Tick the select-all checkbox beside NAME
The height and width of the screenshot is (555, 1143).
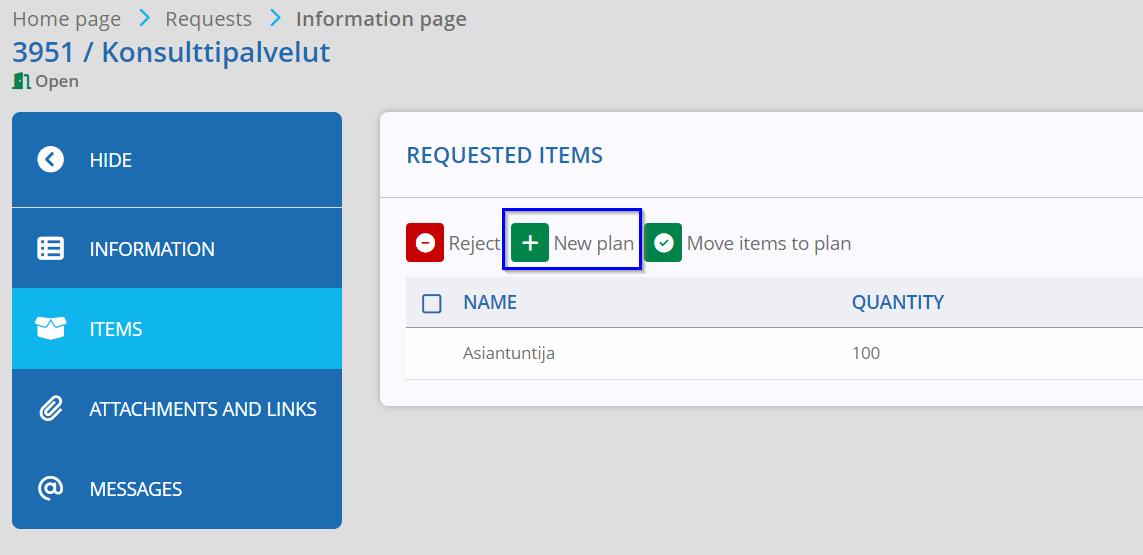tap(432, 303)
